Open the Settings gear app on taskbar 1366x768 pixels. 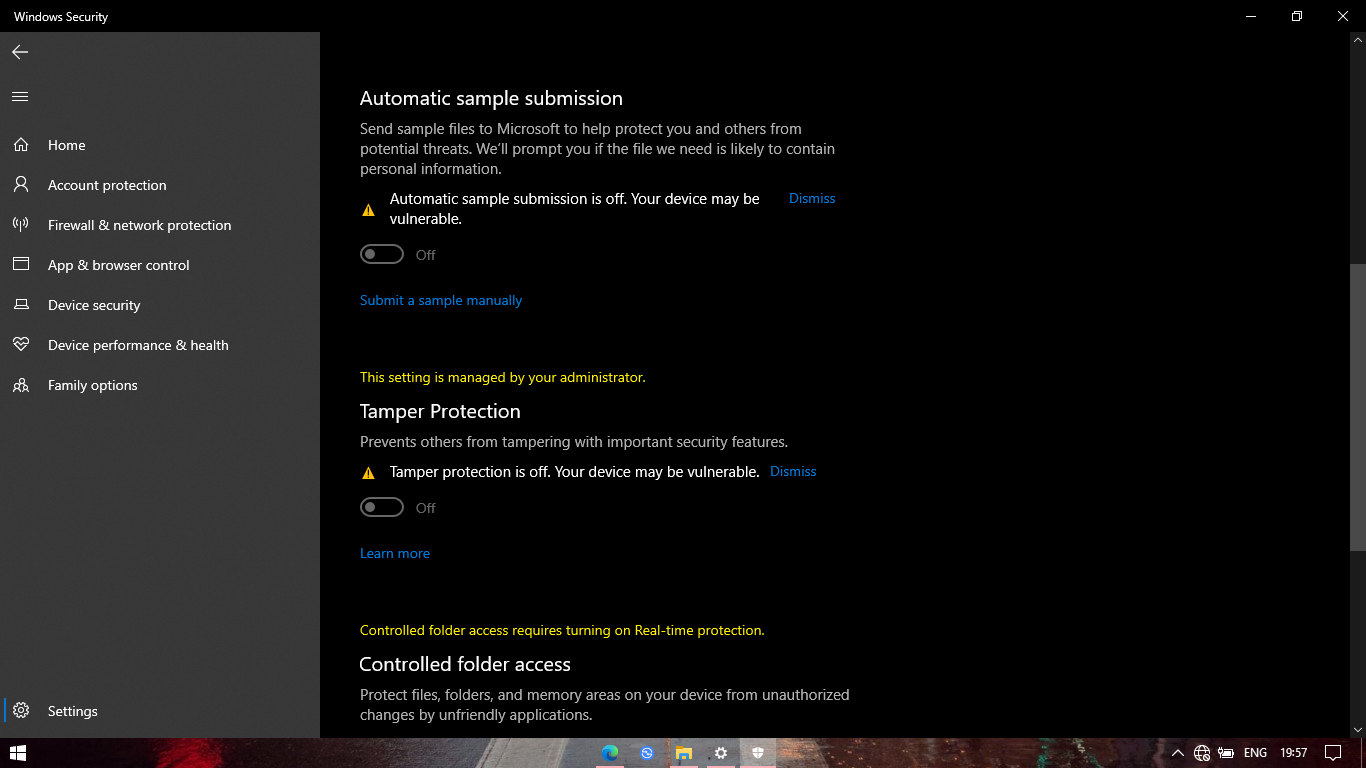click(721, 753)
